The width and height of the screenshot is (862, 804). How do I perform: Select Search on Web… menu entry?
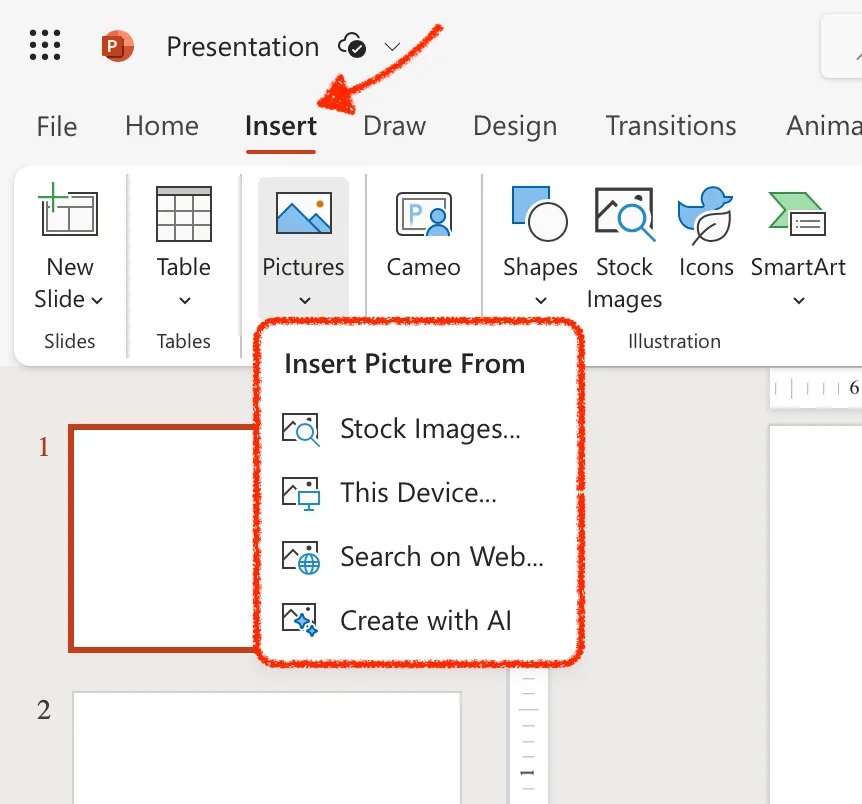[x=420, y=557]
